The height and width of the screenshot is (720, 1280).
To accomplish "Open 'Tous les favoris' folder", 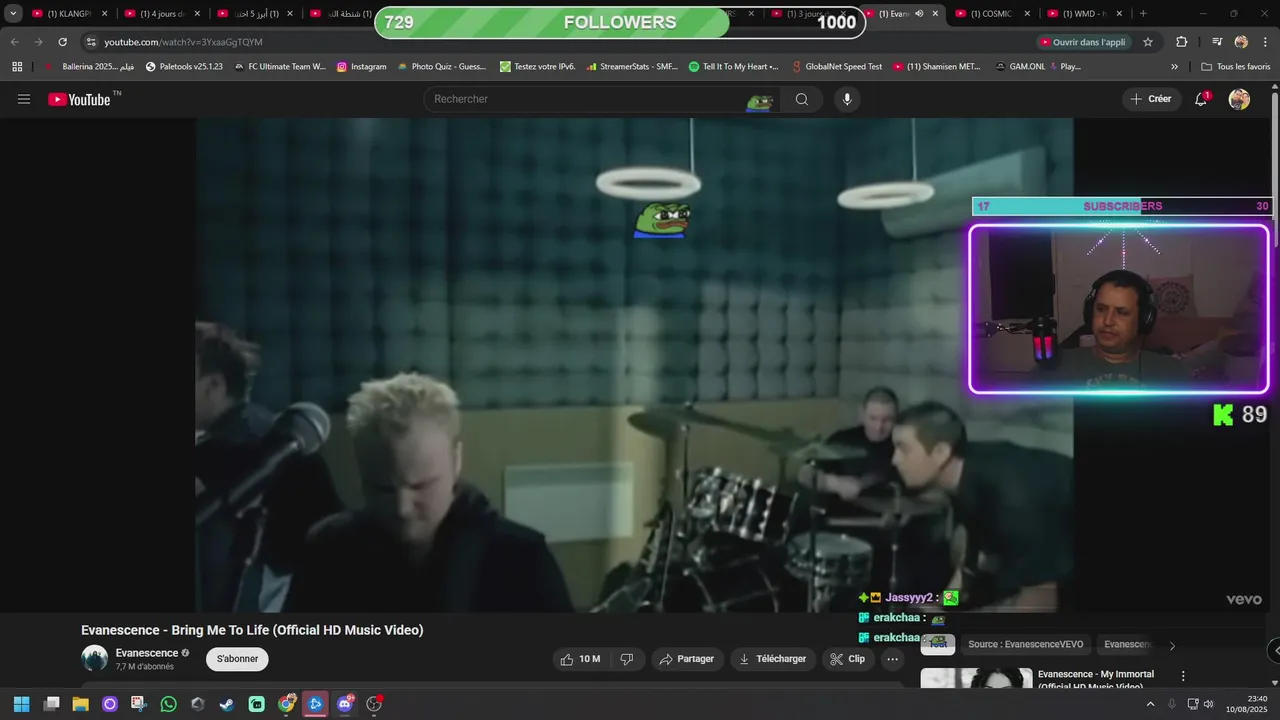I will [1235, 67].
